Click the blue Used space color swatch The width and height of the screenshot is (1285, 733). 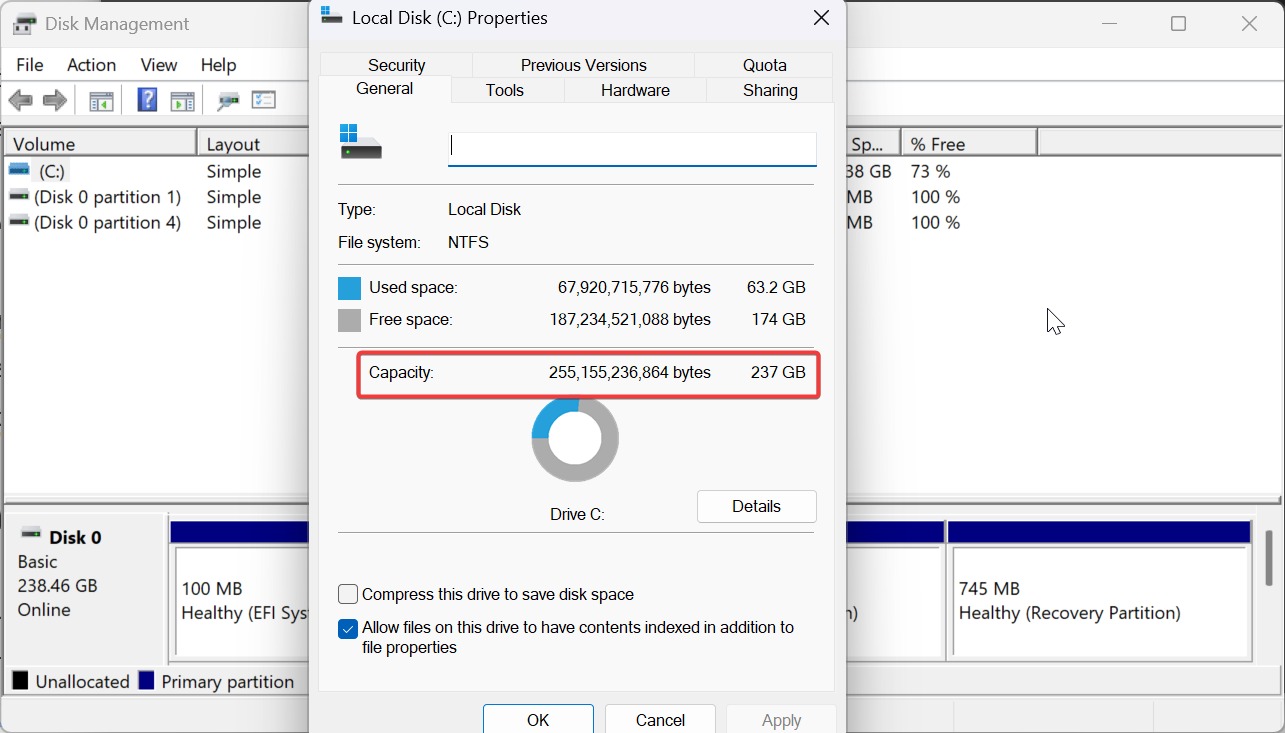coord(349,288)
